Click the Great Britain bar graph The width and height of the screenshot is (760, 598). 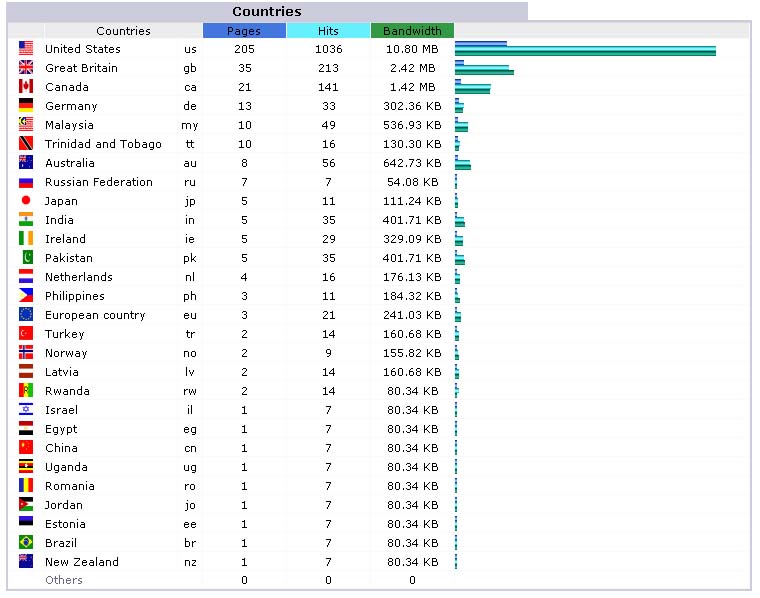point(484,67)
